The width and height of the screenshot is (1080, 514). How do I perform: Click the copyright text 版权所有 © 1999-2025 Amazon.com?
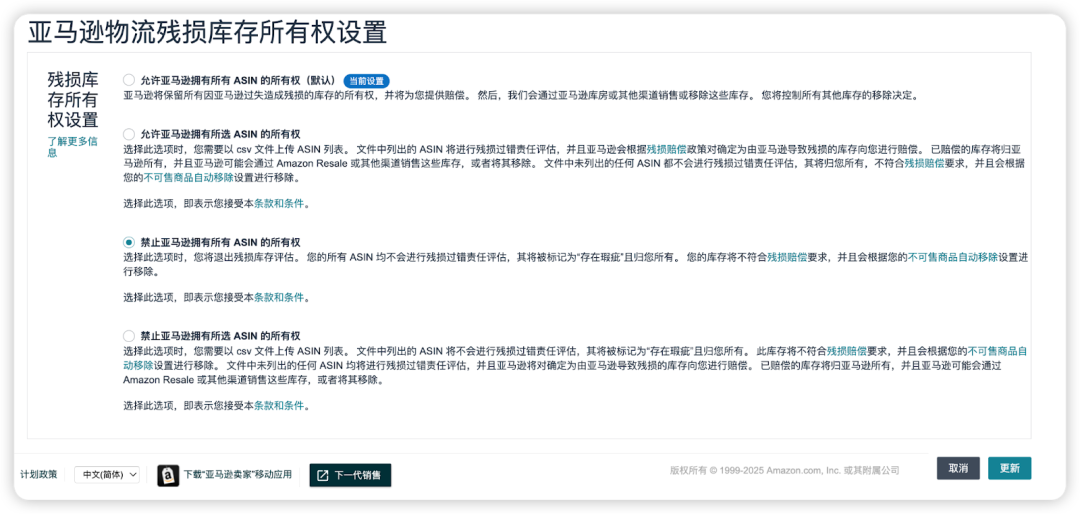point(785,471)
